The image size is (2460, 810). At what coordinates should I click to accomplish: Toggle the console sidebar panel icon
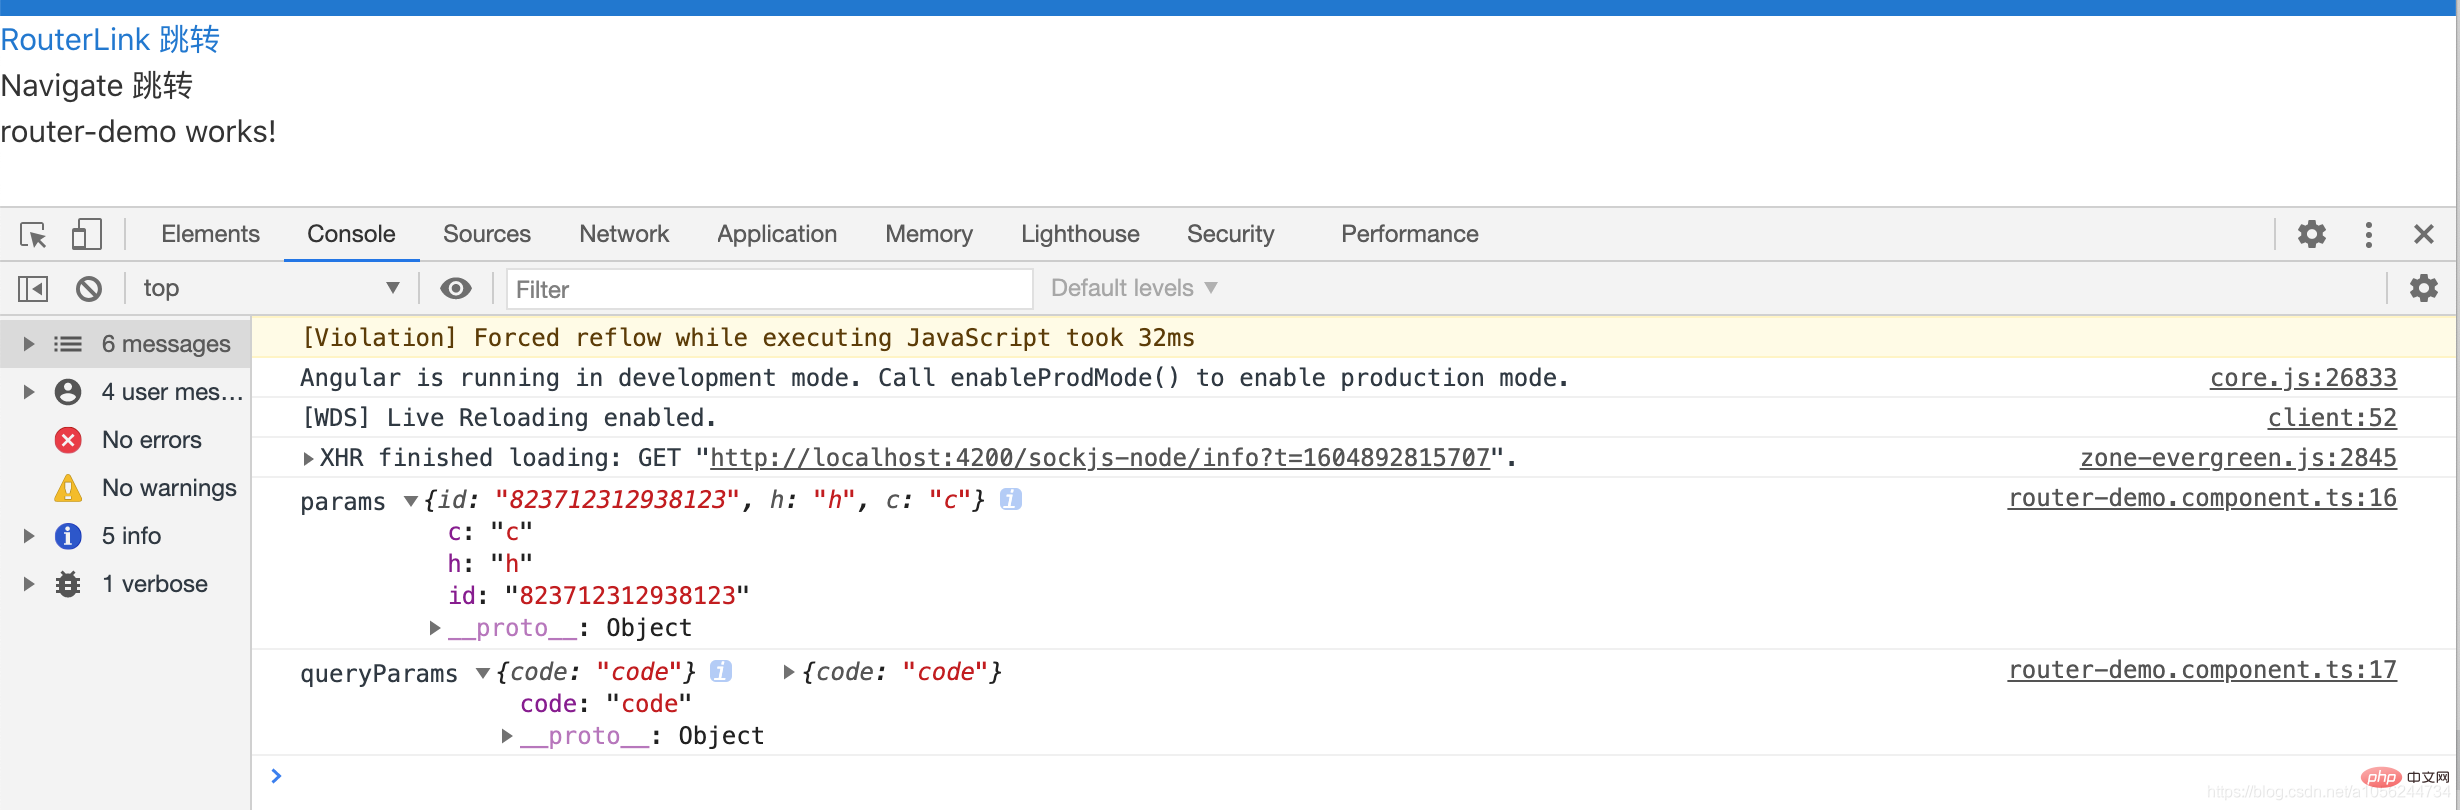33,289
